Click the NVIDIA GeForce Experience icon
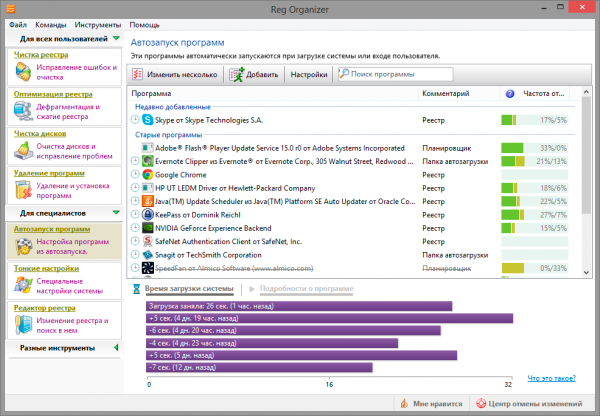 (x=148, y=228)
